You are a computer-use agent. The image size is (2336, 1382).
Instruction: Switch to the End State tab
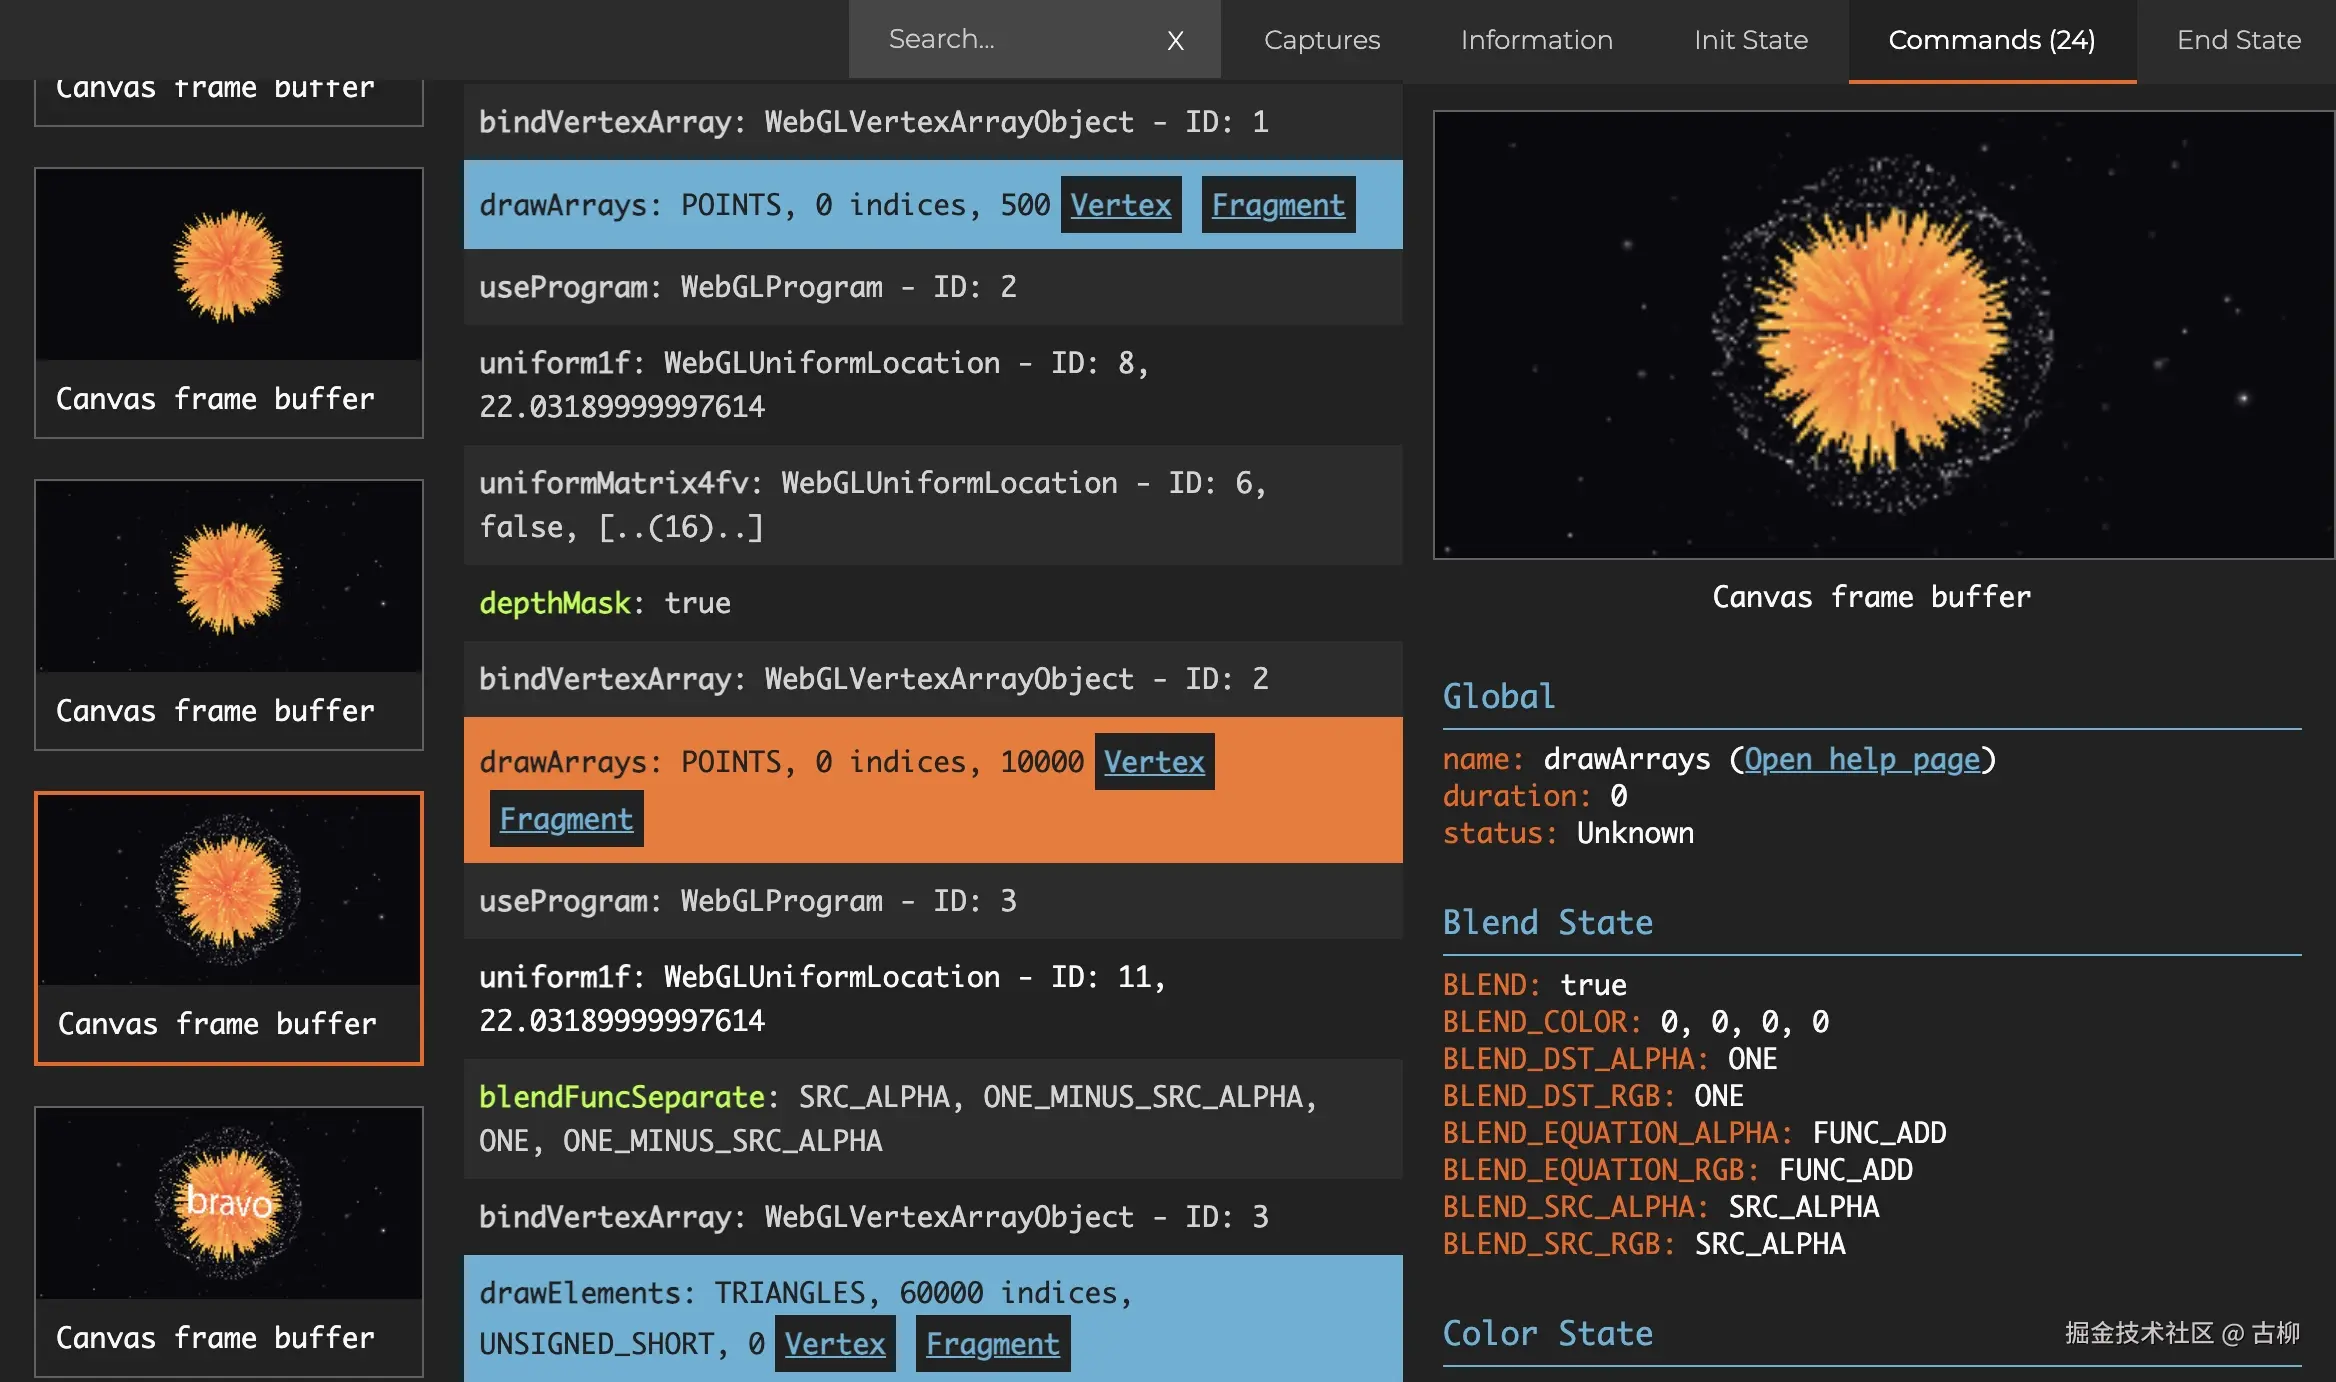click(2238, 40)
